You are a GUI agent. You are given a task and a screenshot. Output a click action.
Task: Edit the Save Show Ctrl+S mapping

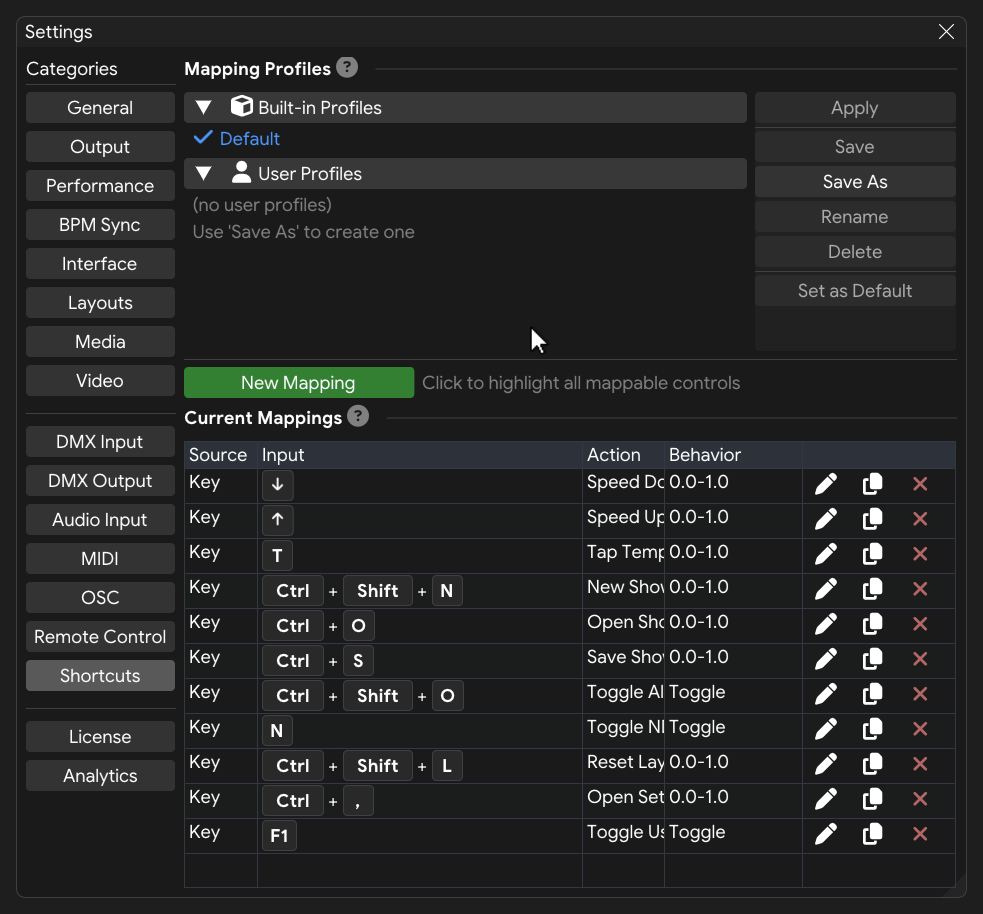pos(826,659)
